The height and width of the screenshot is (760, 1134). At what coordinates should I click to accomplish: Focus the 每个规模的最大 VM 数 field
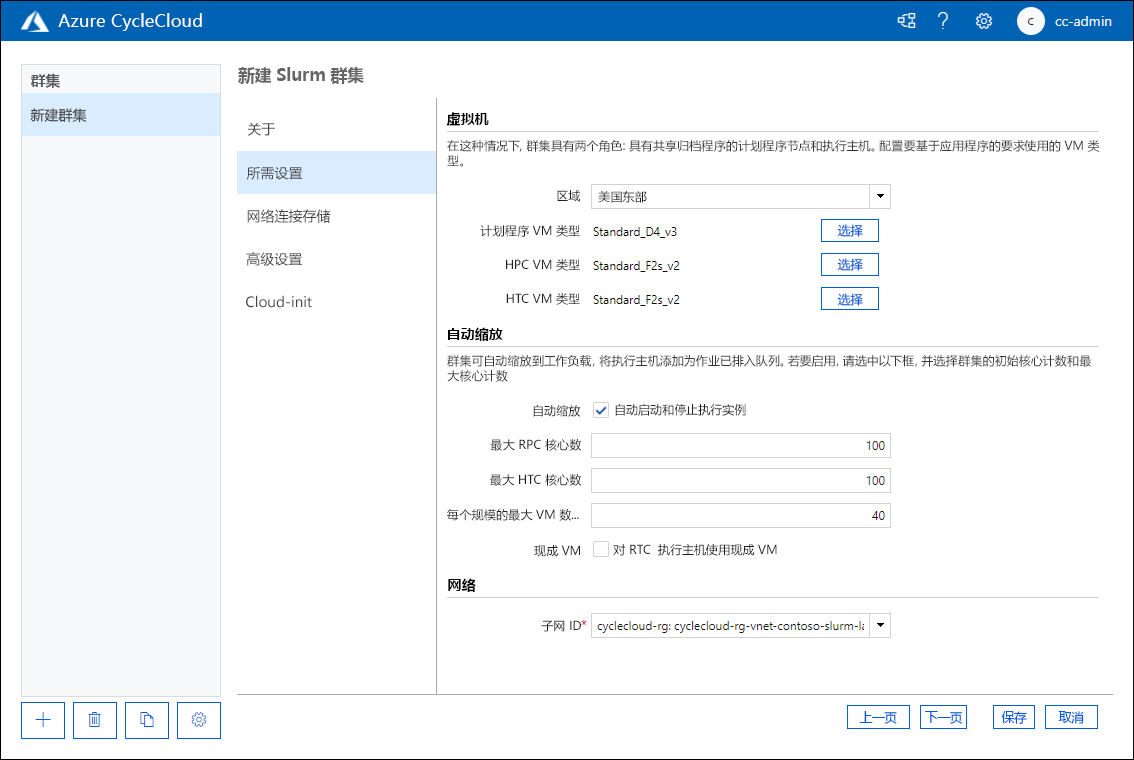pyautogui.click(x=741, y=516)
